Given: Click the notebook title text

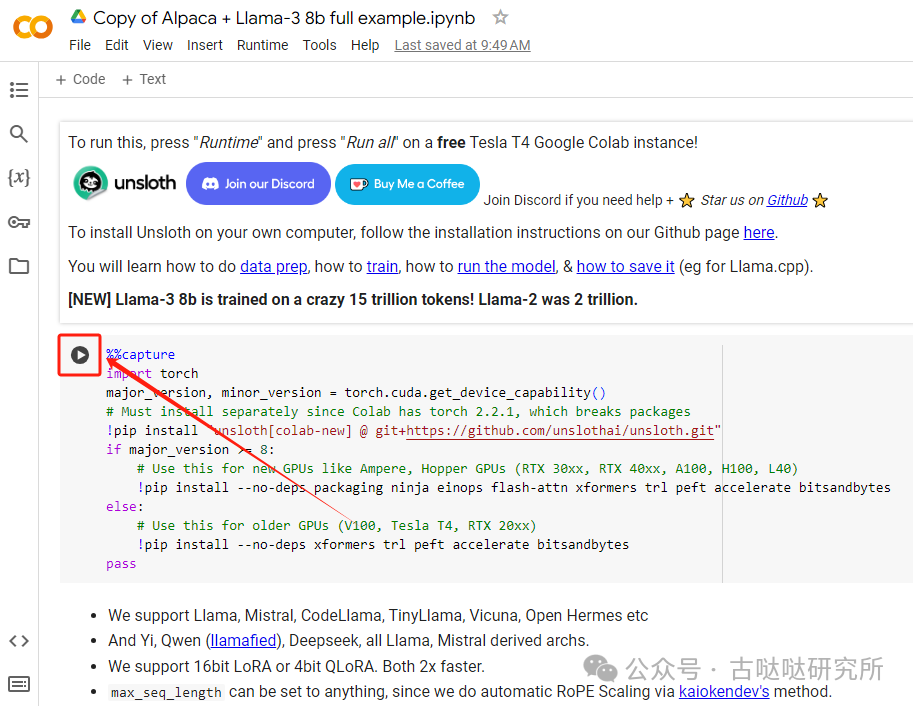Looking at the screenshot, I should (284, 18).
